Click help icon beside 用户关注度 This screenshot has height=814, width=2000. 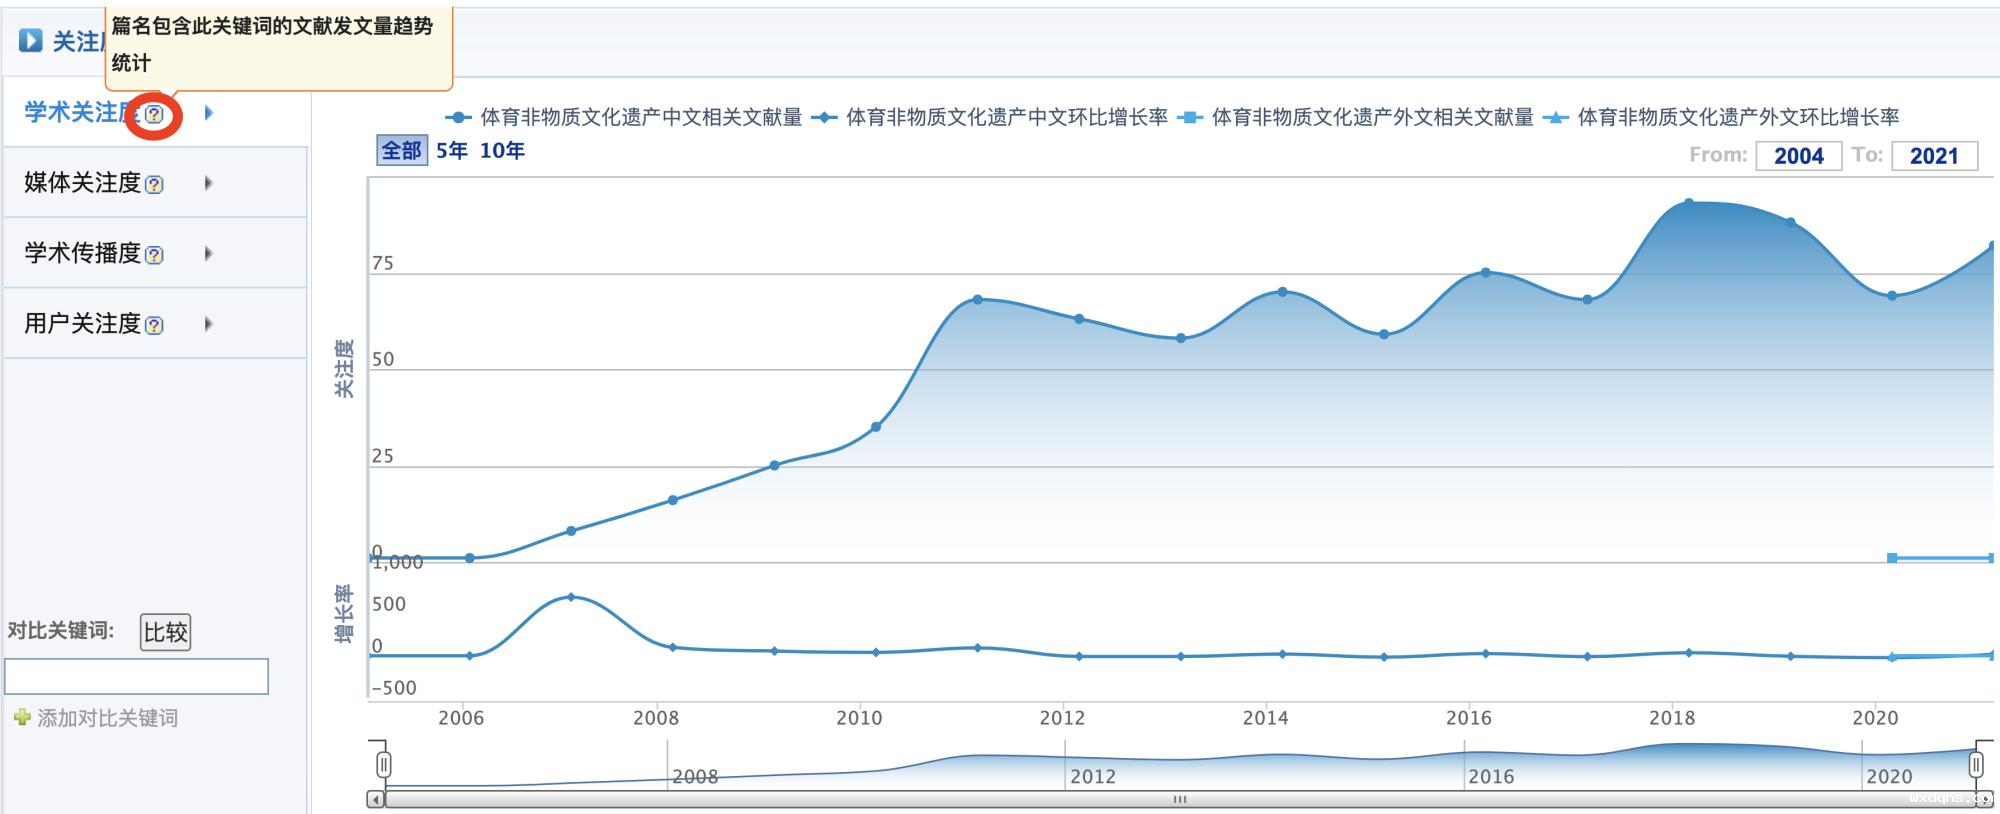coord(154,325)
